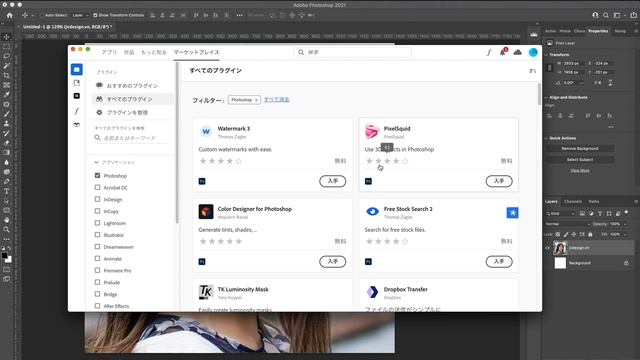640x360 pixels.
Task: Select the manage plugins sidebar item
Action: coord(133,112)
